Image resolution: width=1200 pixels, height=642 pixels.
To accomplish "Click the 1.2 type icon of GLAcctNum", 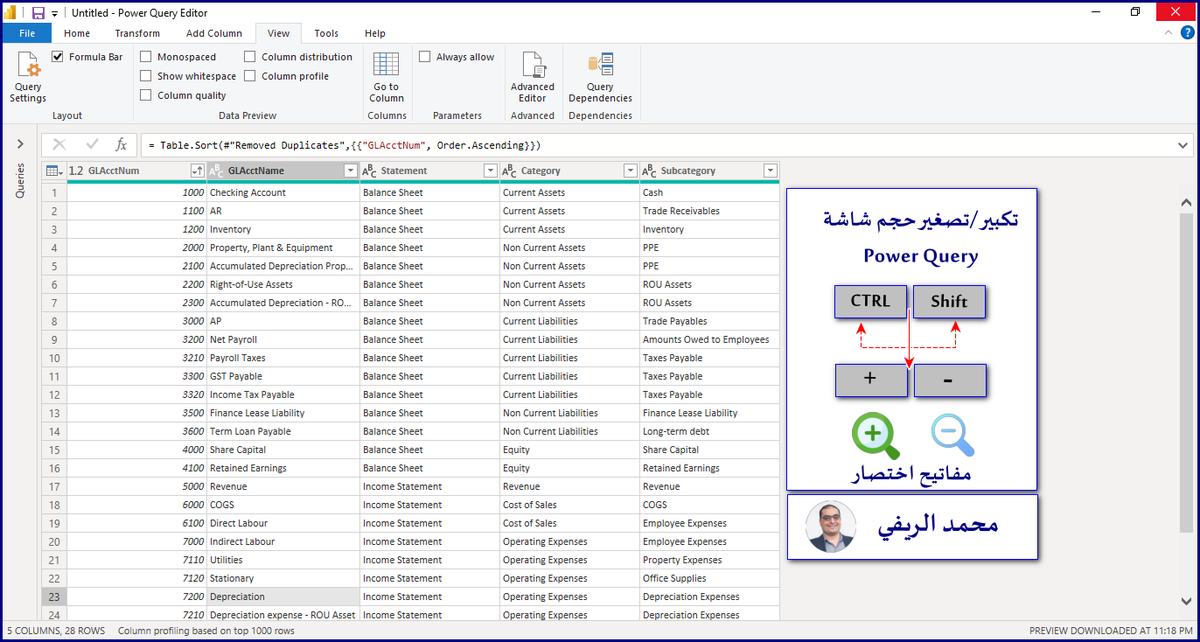I will coord(76,171).
